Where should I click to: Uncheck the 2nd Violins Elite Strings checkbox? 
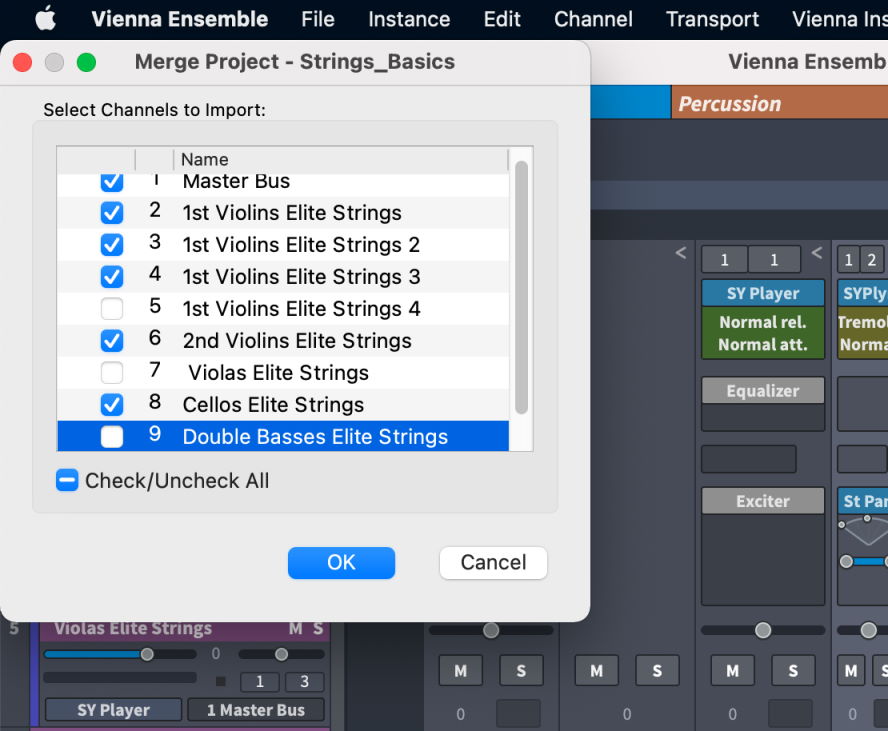[112, 340]
